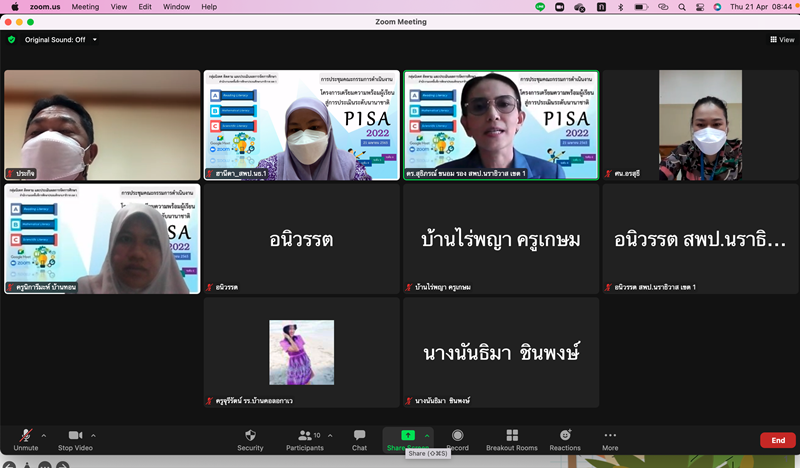Stop Video camera toggle
This screenshot has height=468, width=800.
tap(75, 436)
